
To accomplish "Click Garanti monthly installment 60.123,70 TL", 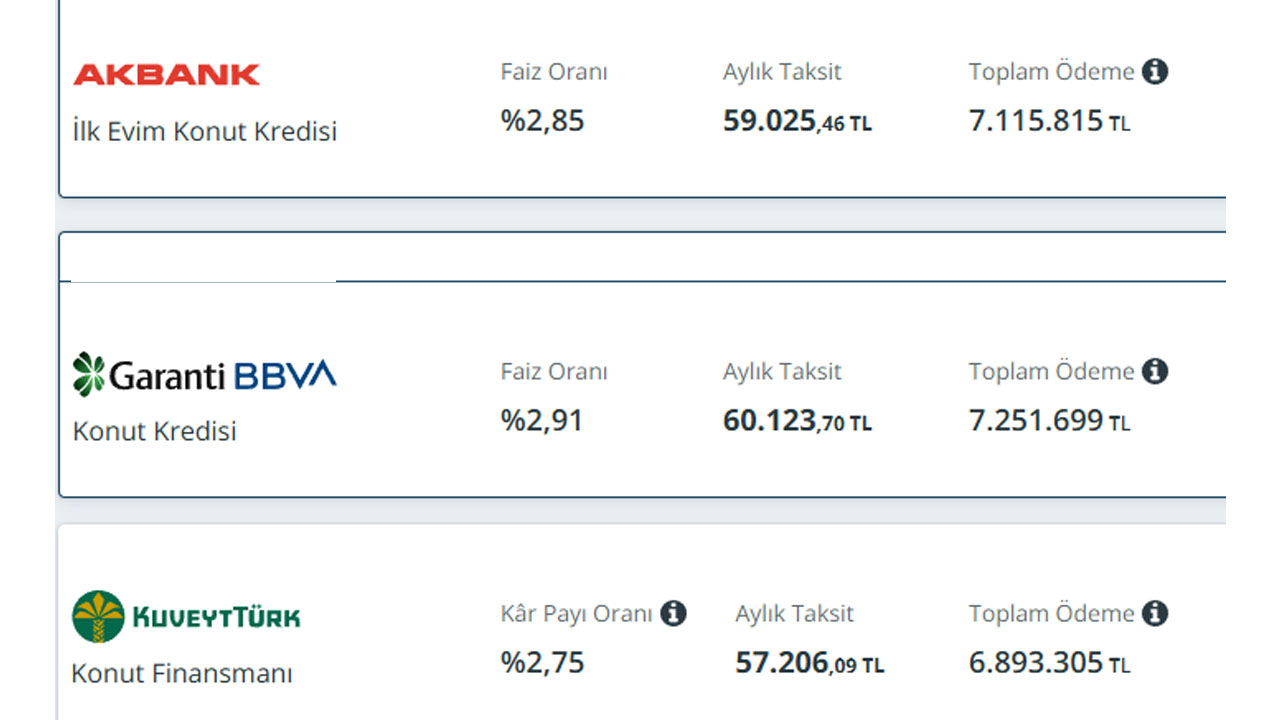I will [x=797, y=422].
